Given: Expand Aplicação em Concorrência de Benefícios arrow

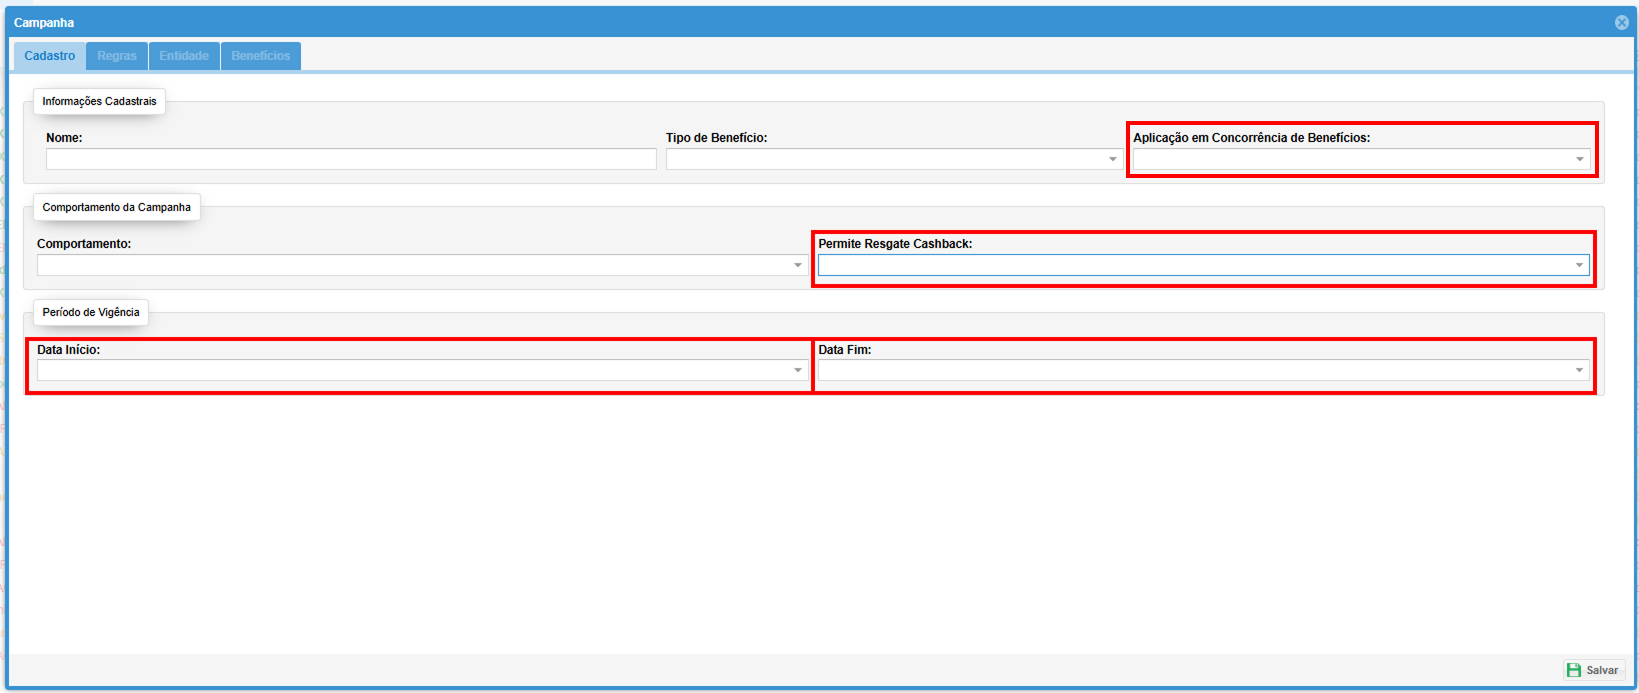Looking at the screenshot, I should coord(1579,159).
